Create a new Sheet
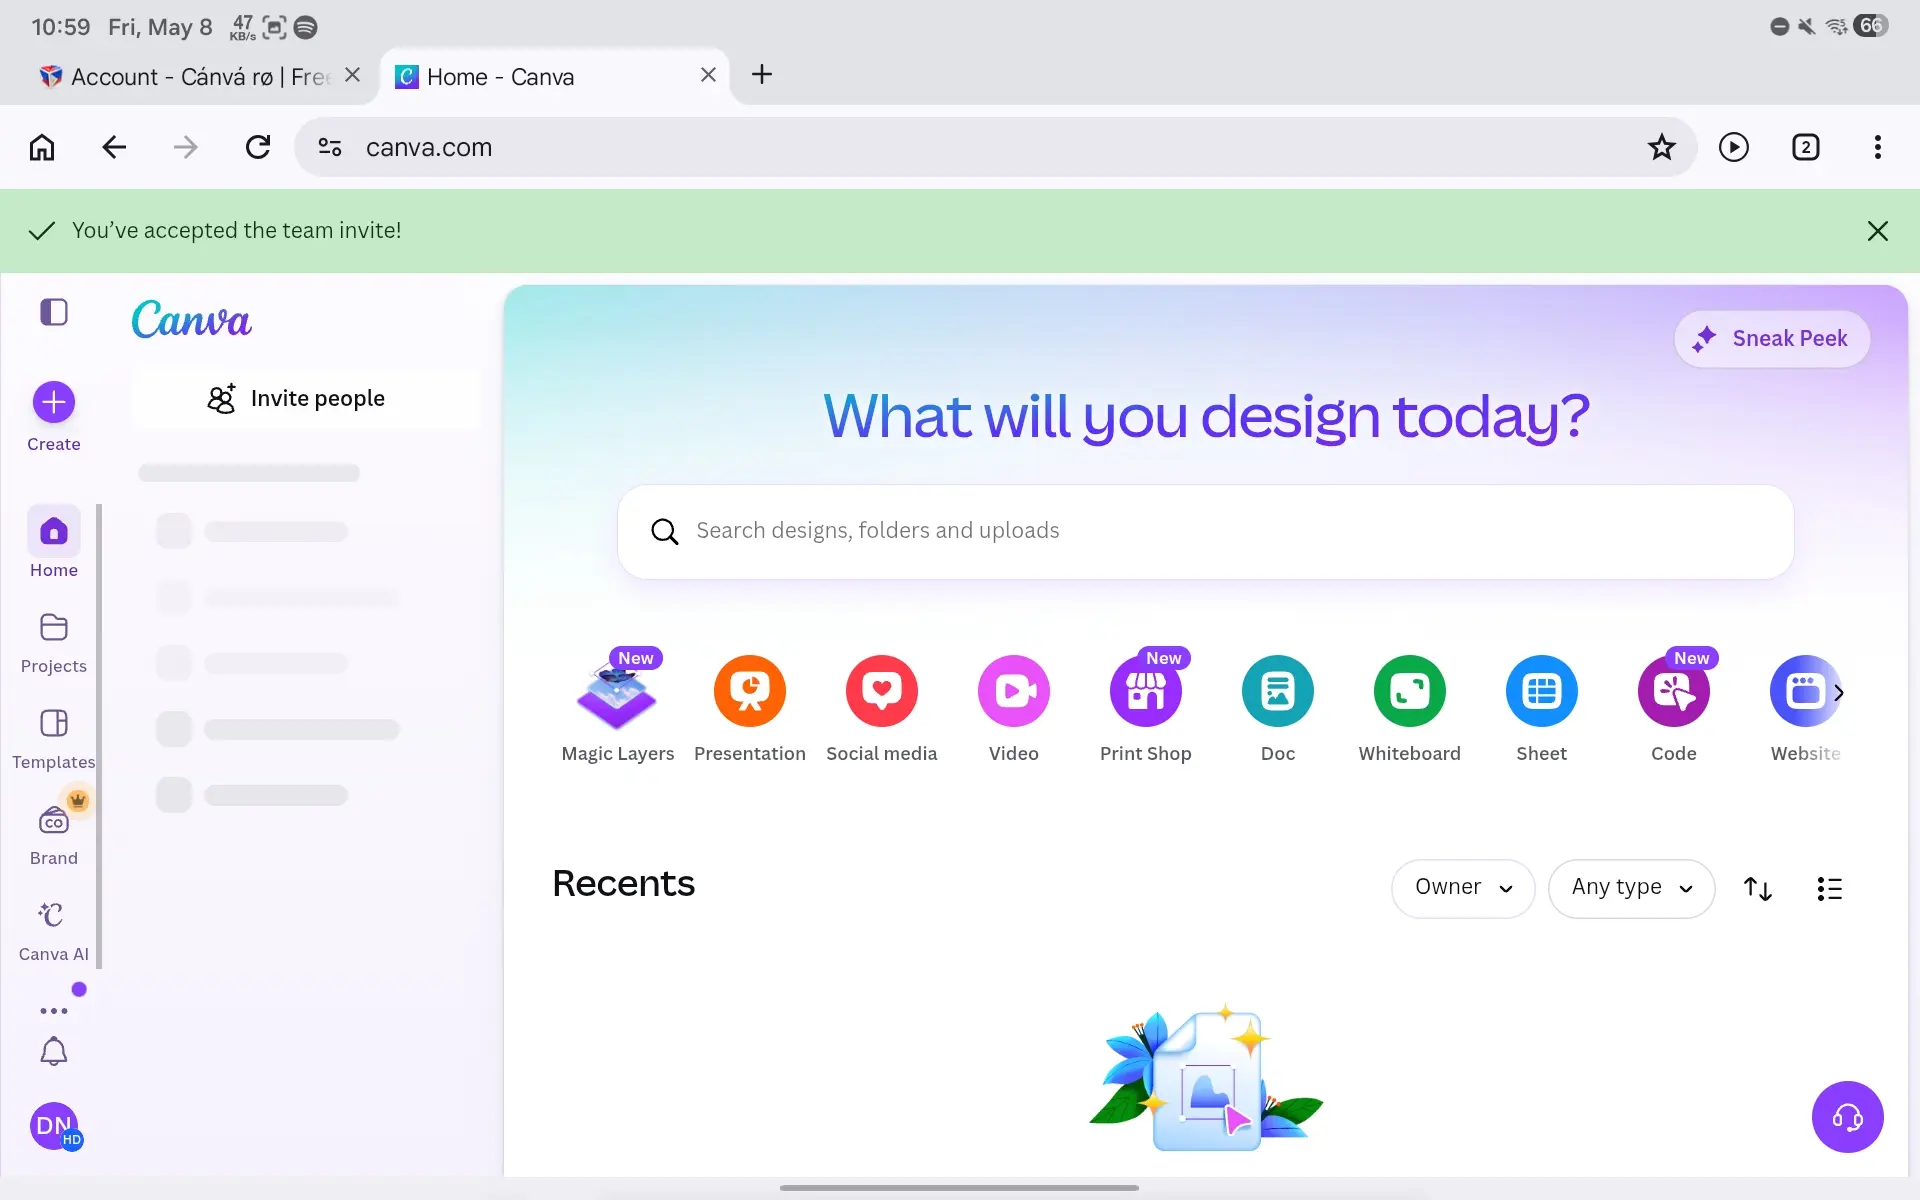This screenshot has width=1920, height=1200. (1542, 708)
